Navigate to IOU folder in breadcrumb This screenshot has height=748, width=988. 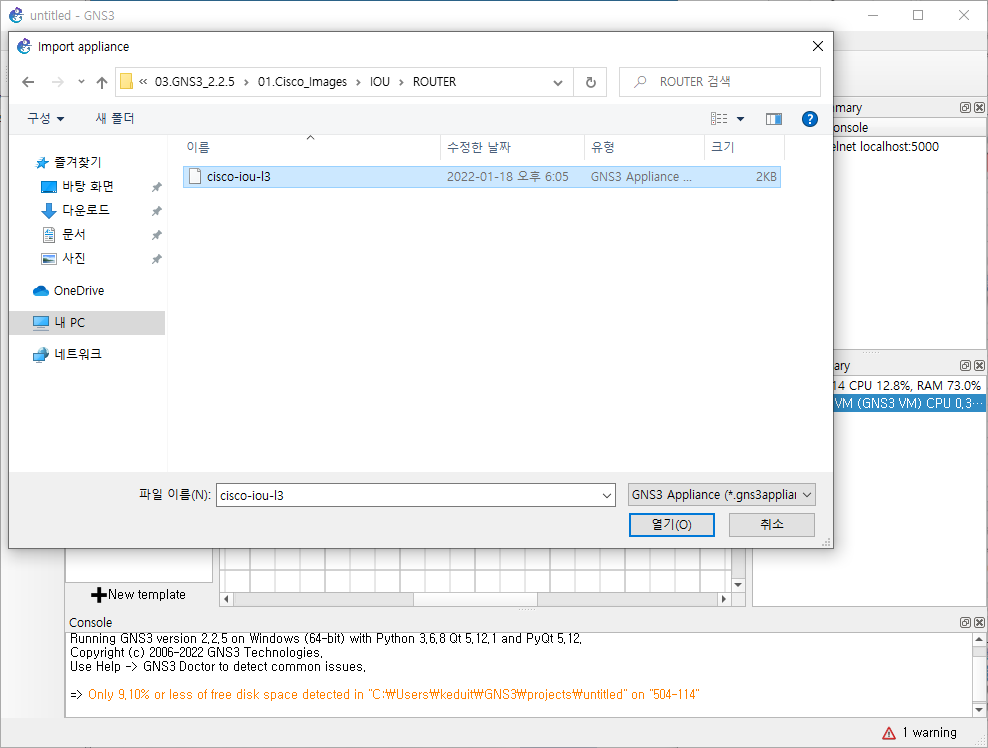(x=380, y=82)
